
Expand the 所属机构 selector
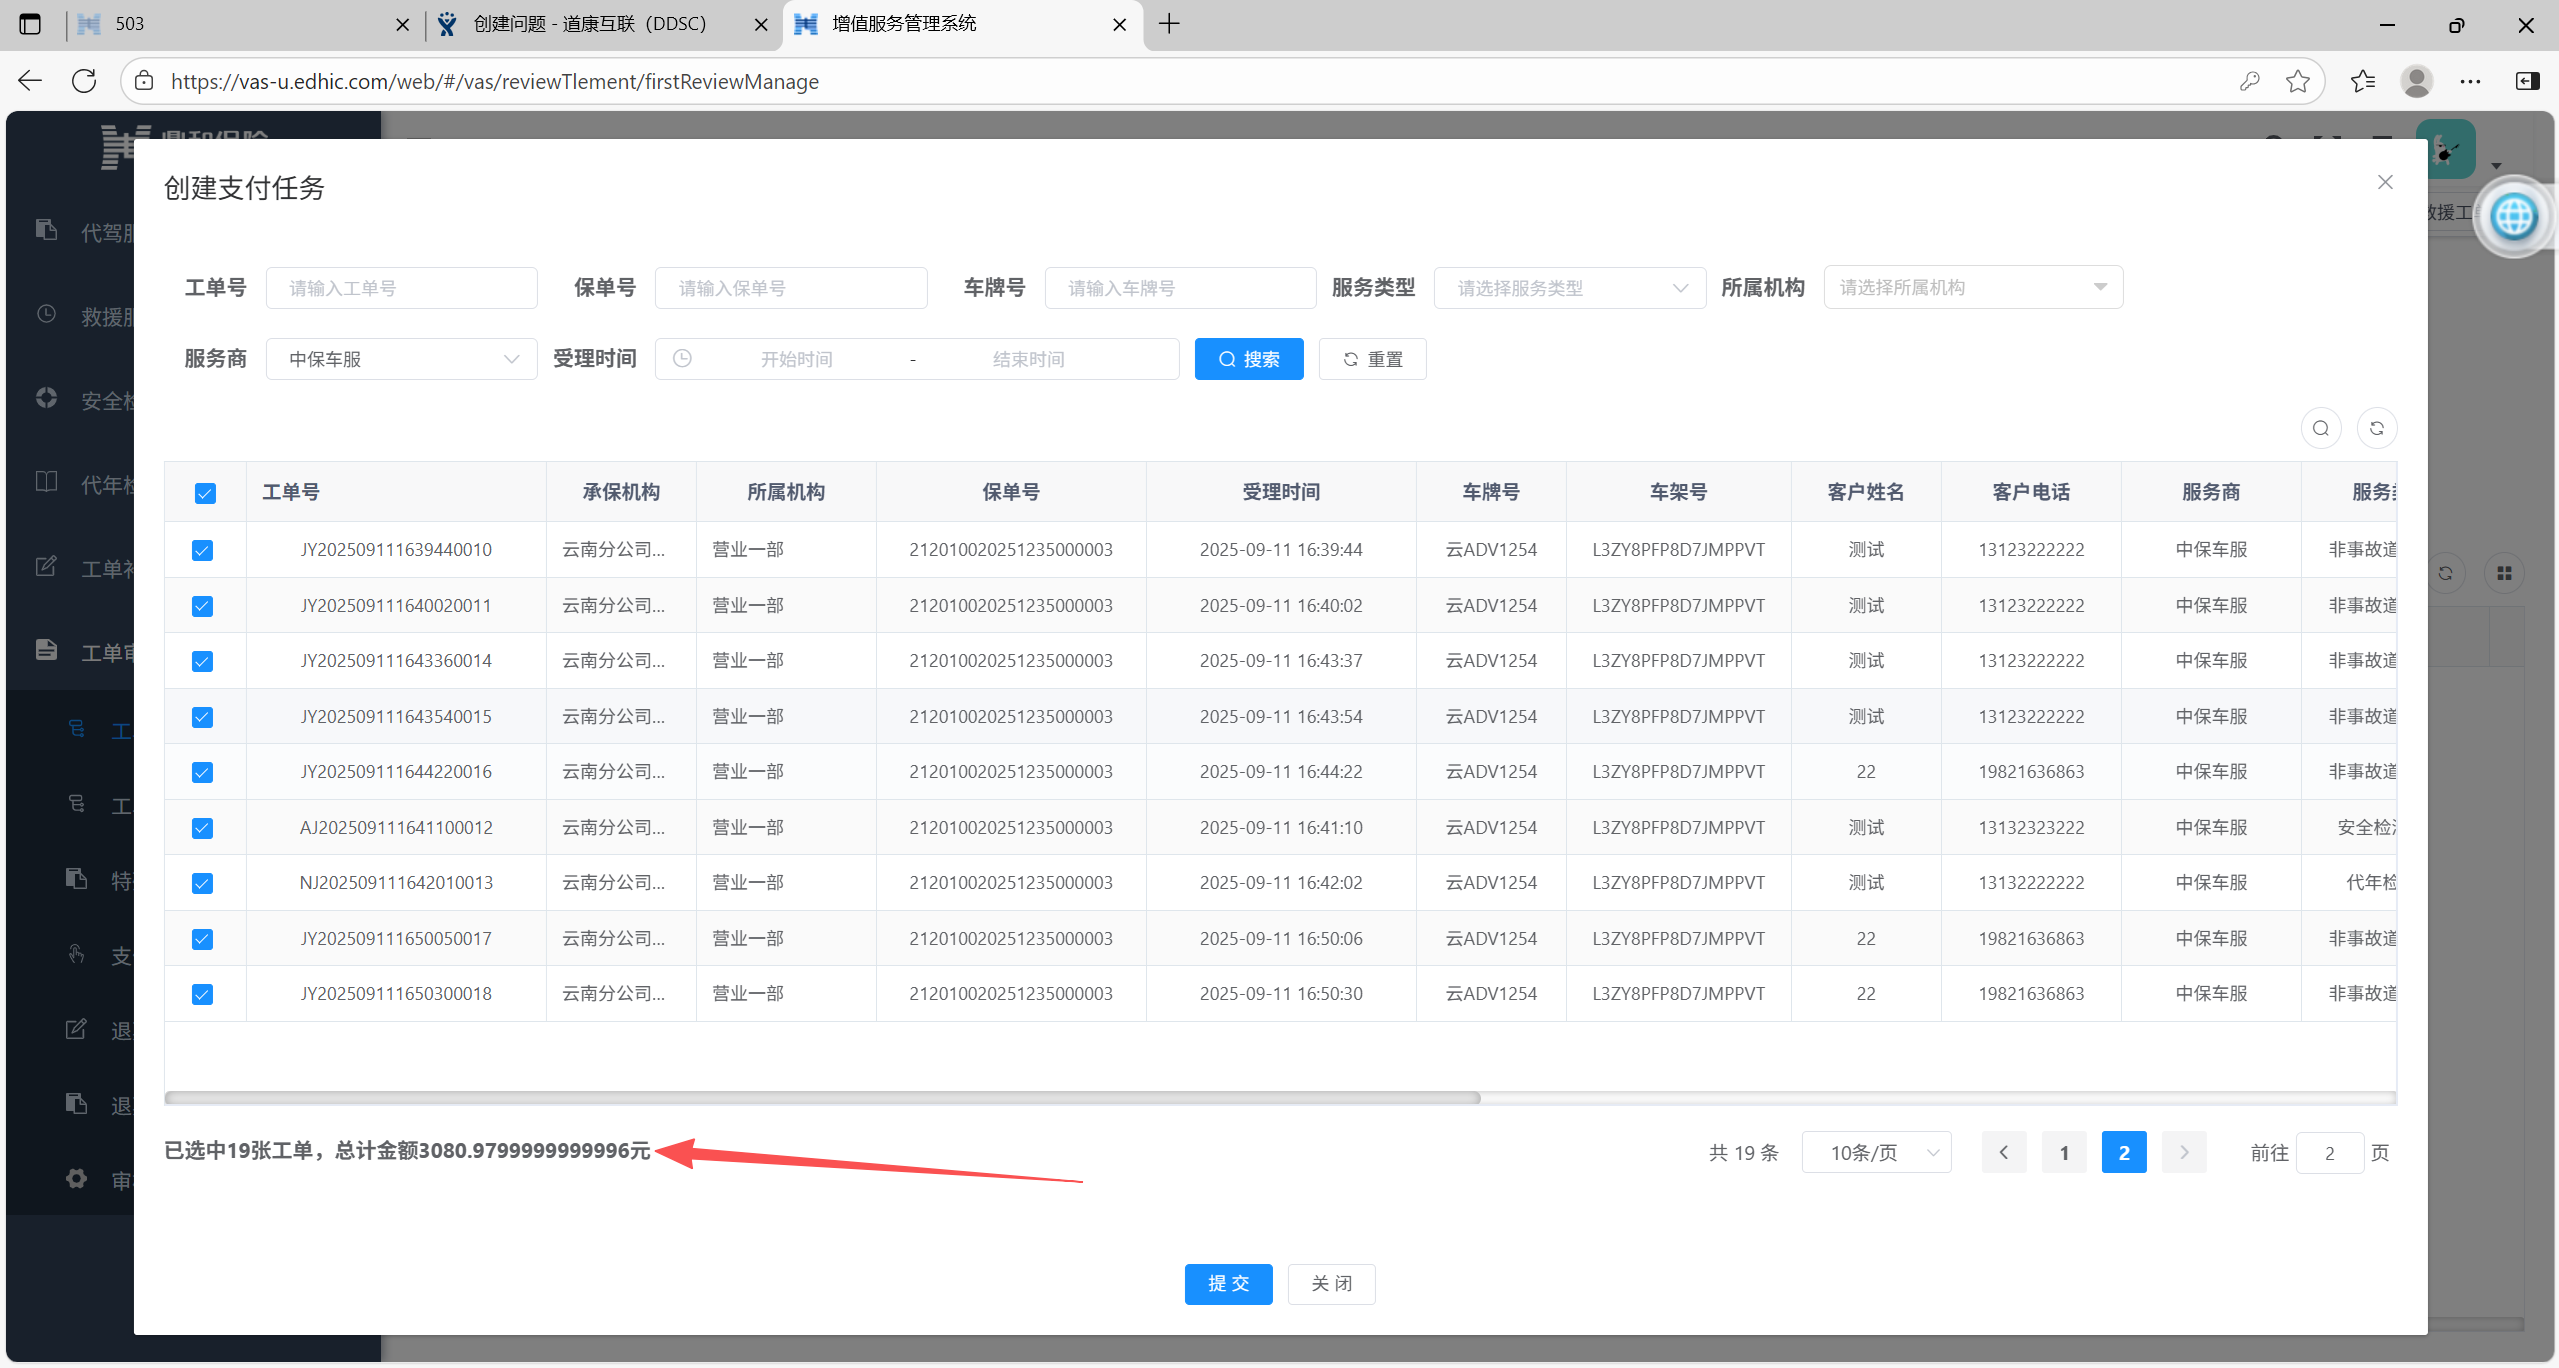[x=1972, y=288]
